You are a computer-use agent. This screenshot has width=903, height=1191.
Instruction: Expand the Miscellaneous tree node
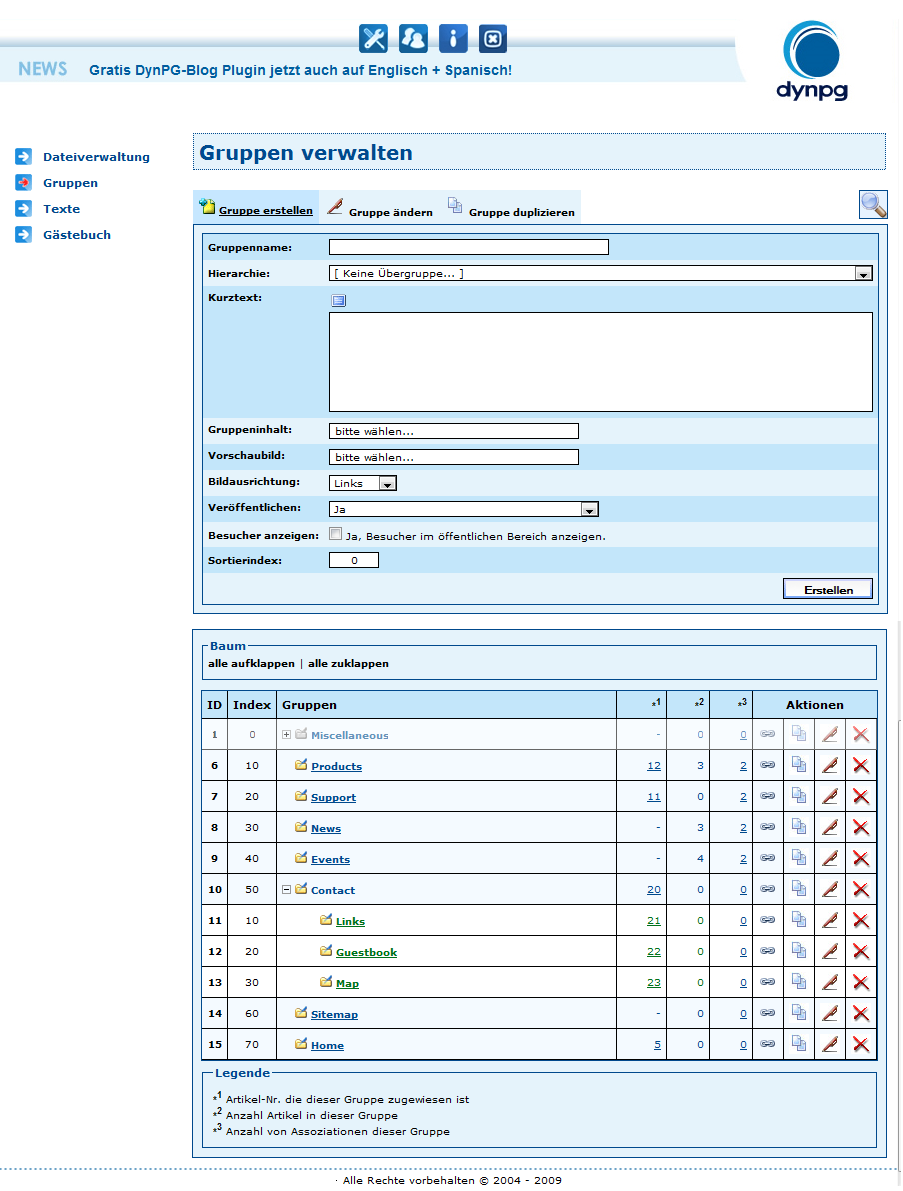(287, 735)
